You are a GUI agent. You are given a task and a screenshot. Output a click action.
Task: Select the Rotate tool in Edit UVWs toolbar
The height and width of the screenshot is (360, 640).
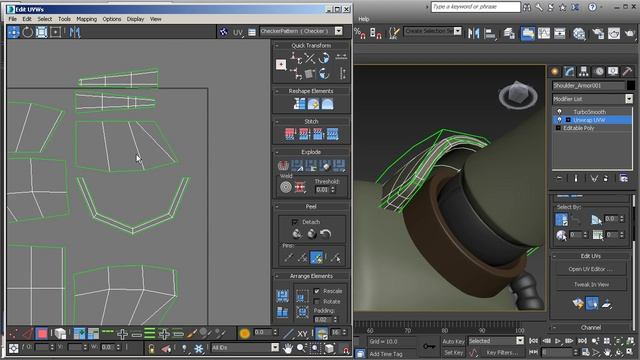(27, 32)
